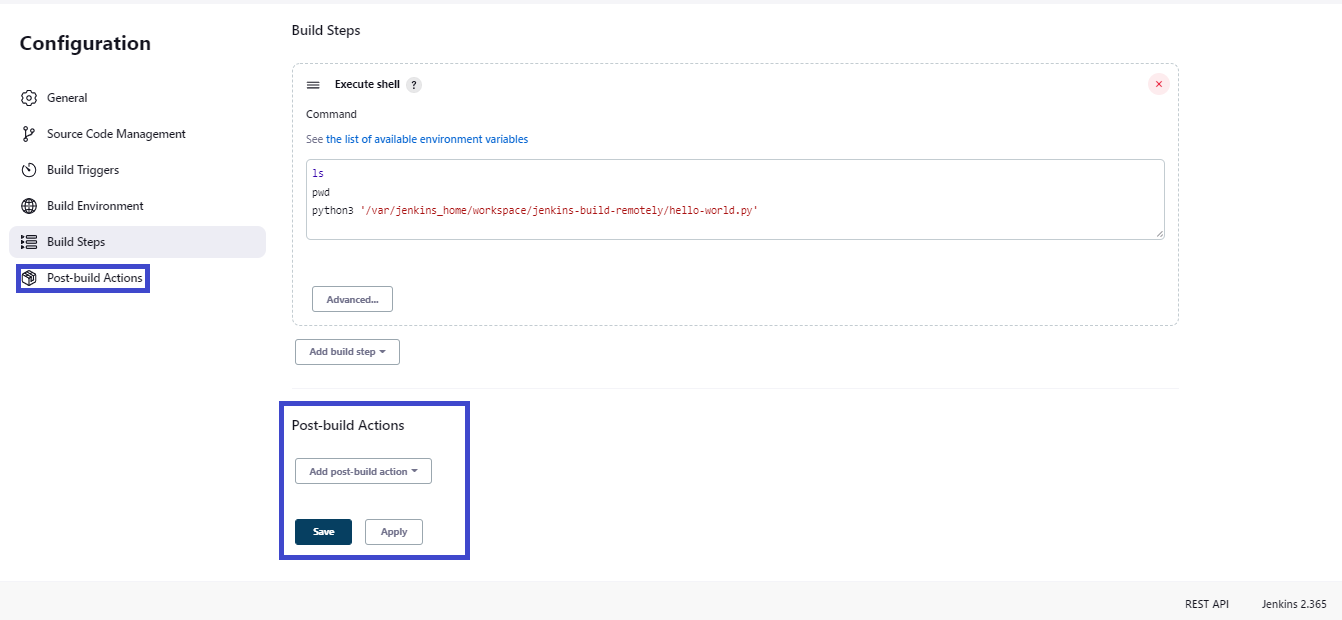The height and width of the screenshot is (620, 1342).
Task: Open the REST API link
Action: pos(1207,604)
